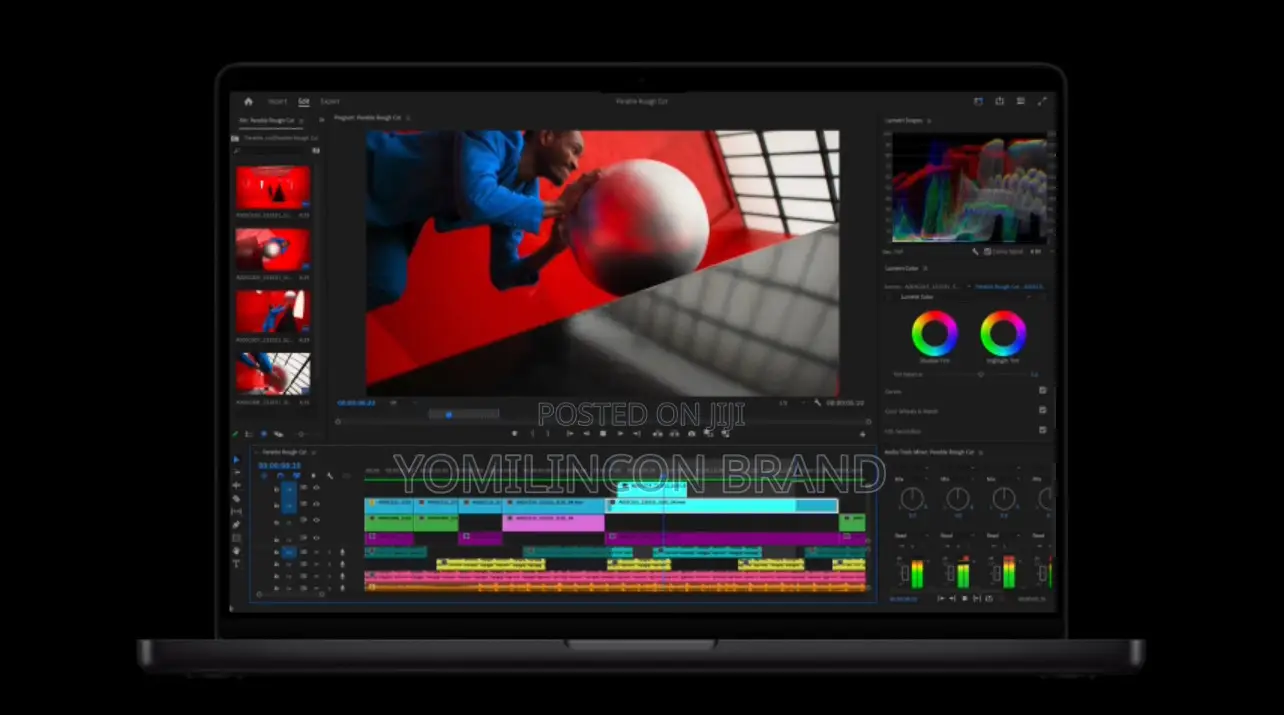Click the first pan knob in Audio Mixer
Image resolution: width=1284 pixels, height=715 pixels.
point(912,498)
